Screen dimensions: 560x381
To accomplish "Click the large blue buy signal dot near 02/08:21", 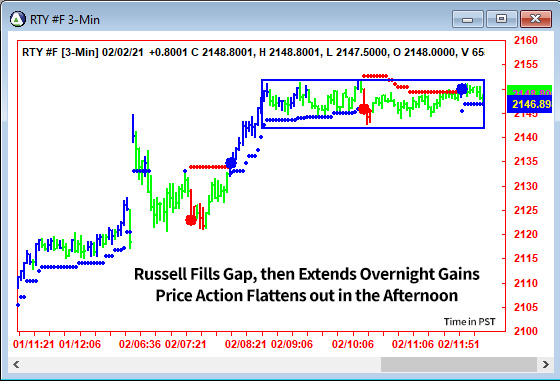I will tap(231, 163).
